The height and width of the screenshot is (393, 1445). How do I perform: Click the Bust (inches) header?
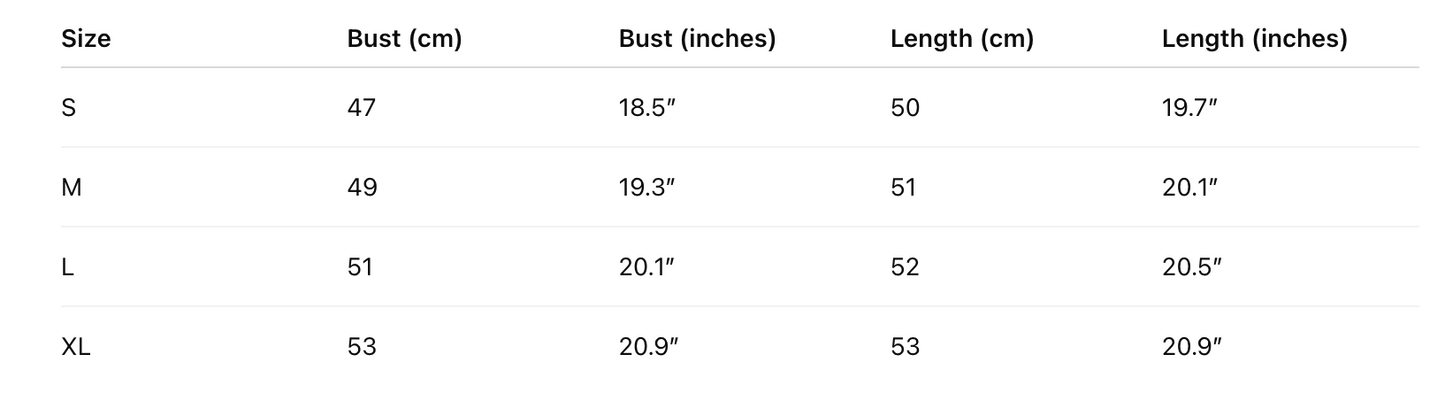pos(697,39)
